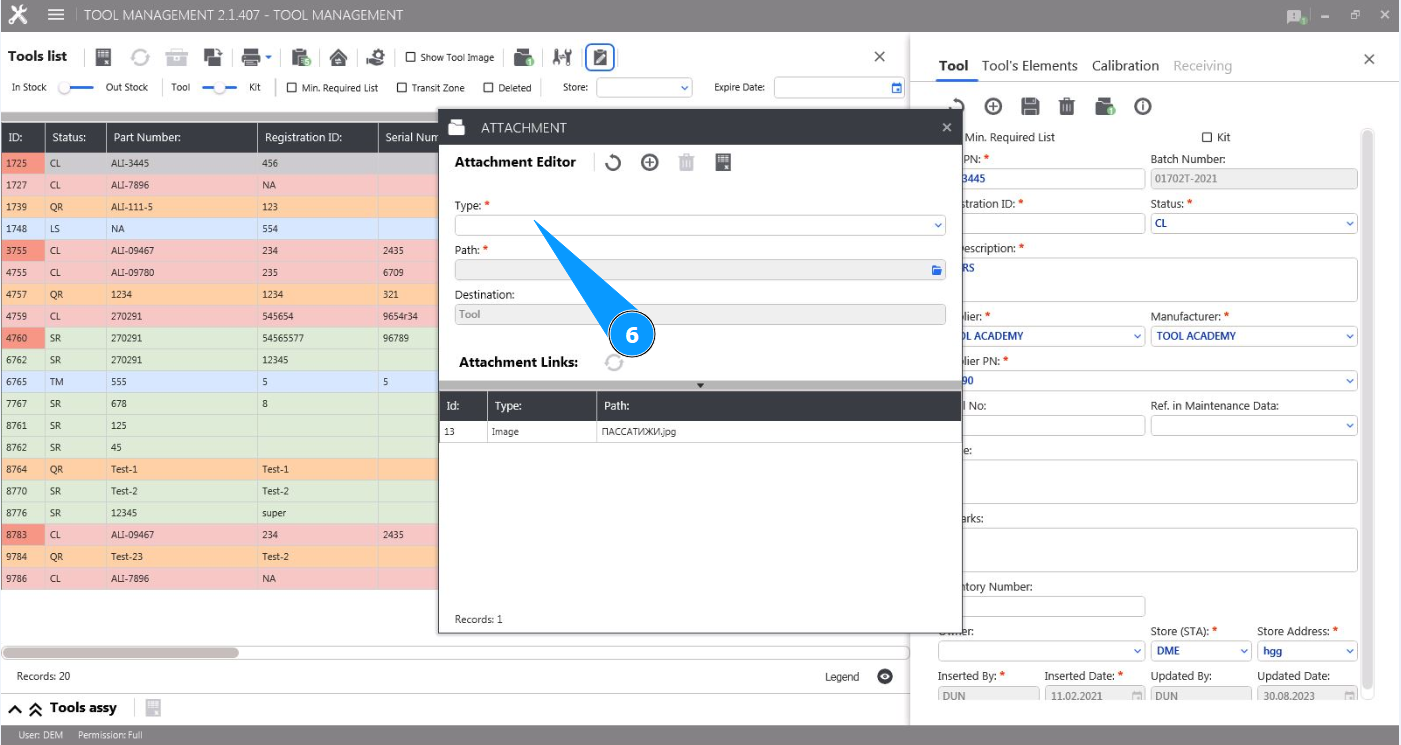Open the Type dropdown in Attachment Editor

(x=699, y=225)
